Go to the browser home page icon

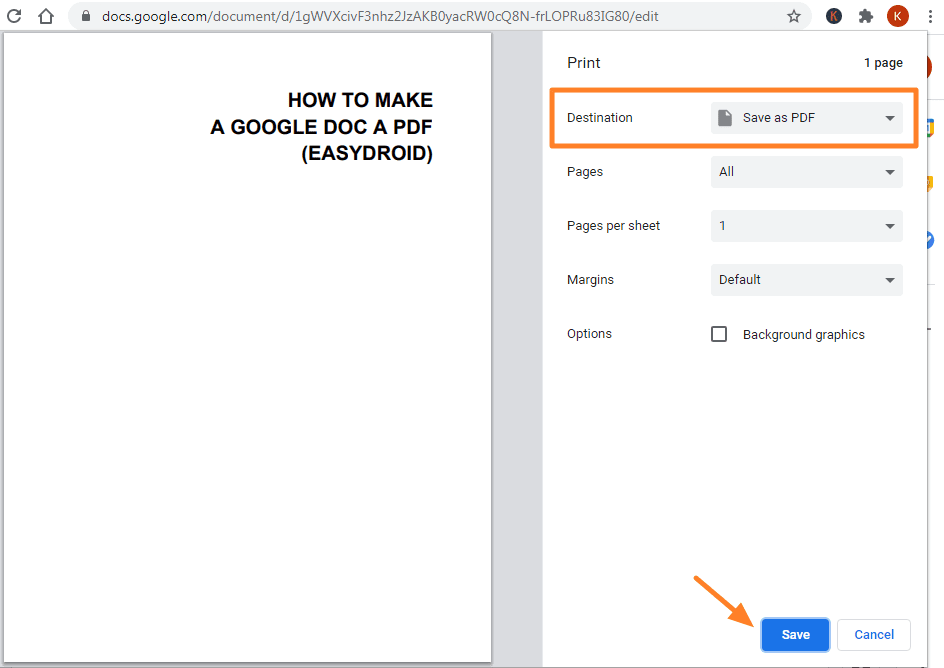pyautogui.click(x=46, y=16)
